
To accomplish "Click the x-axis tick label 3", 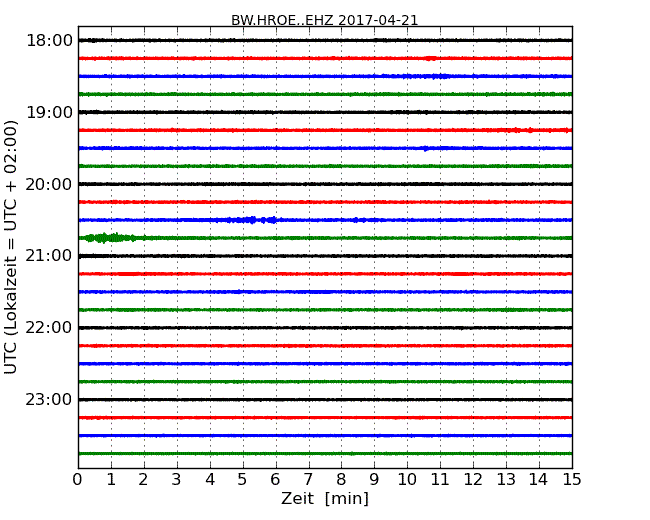I will pyautogui.click(x=177, y=480).
